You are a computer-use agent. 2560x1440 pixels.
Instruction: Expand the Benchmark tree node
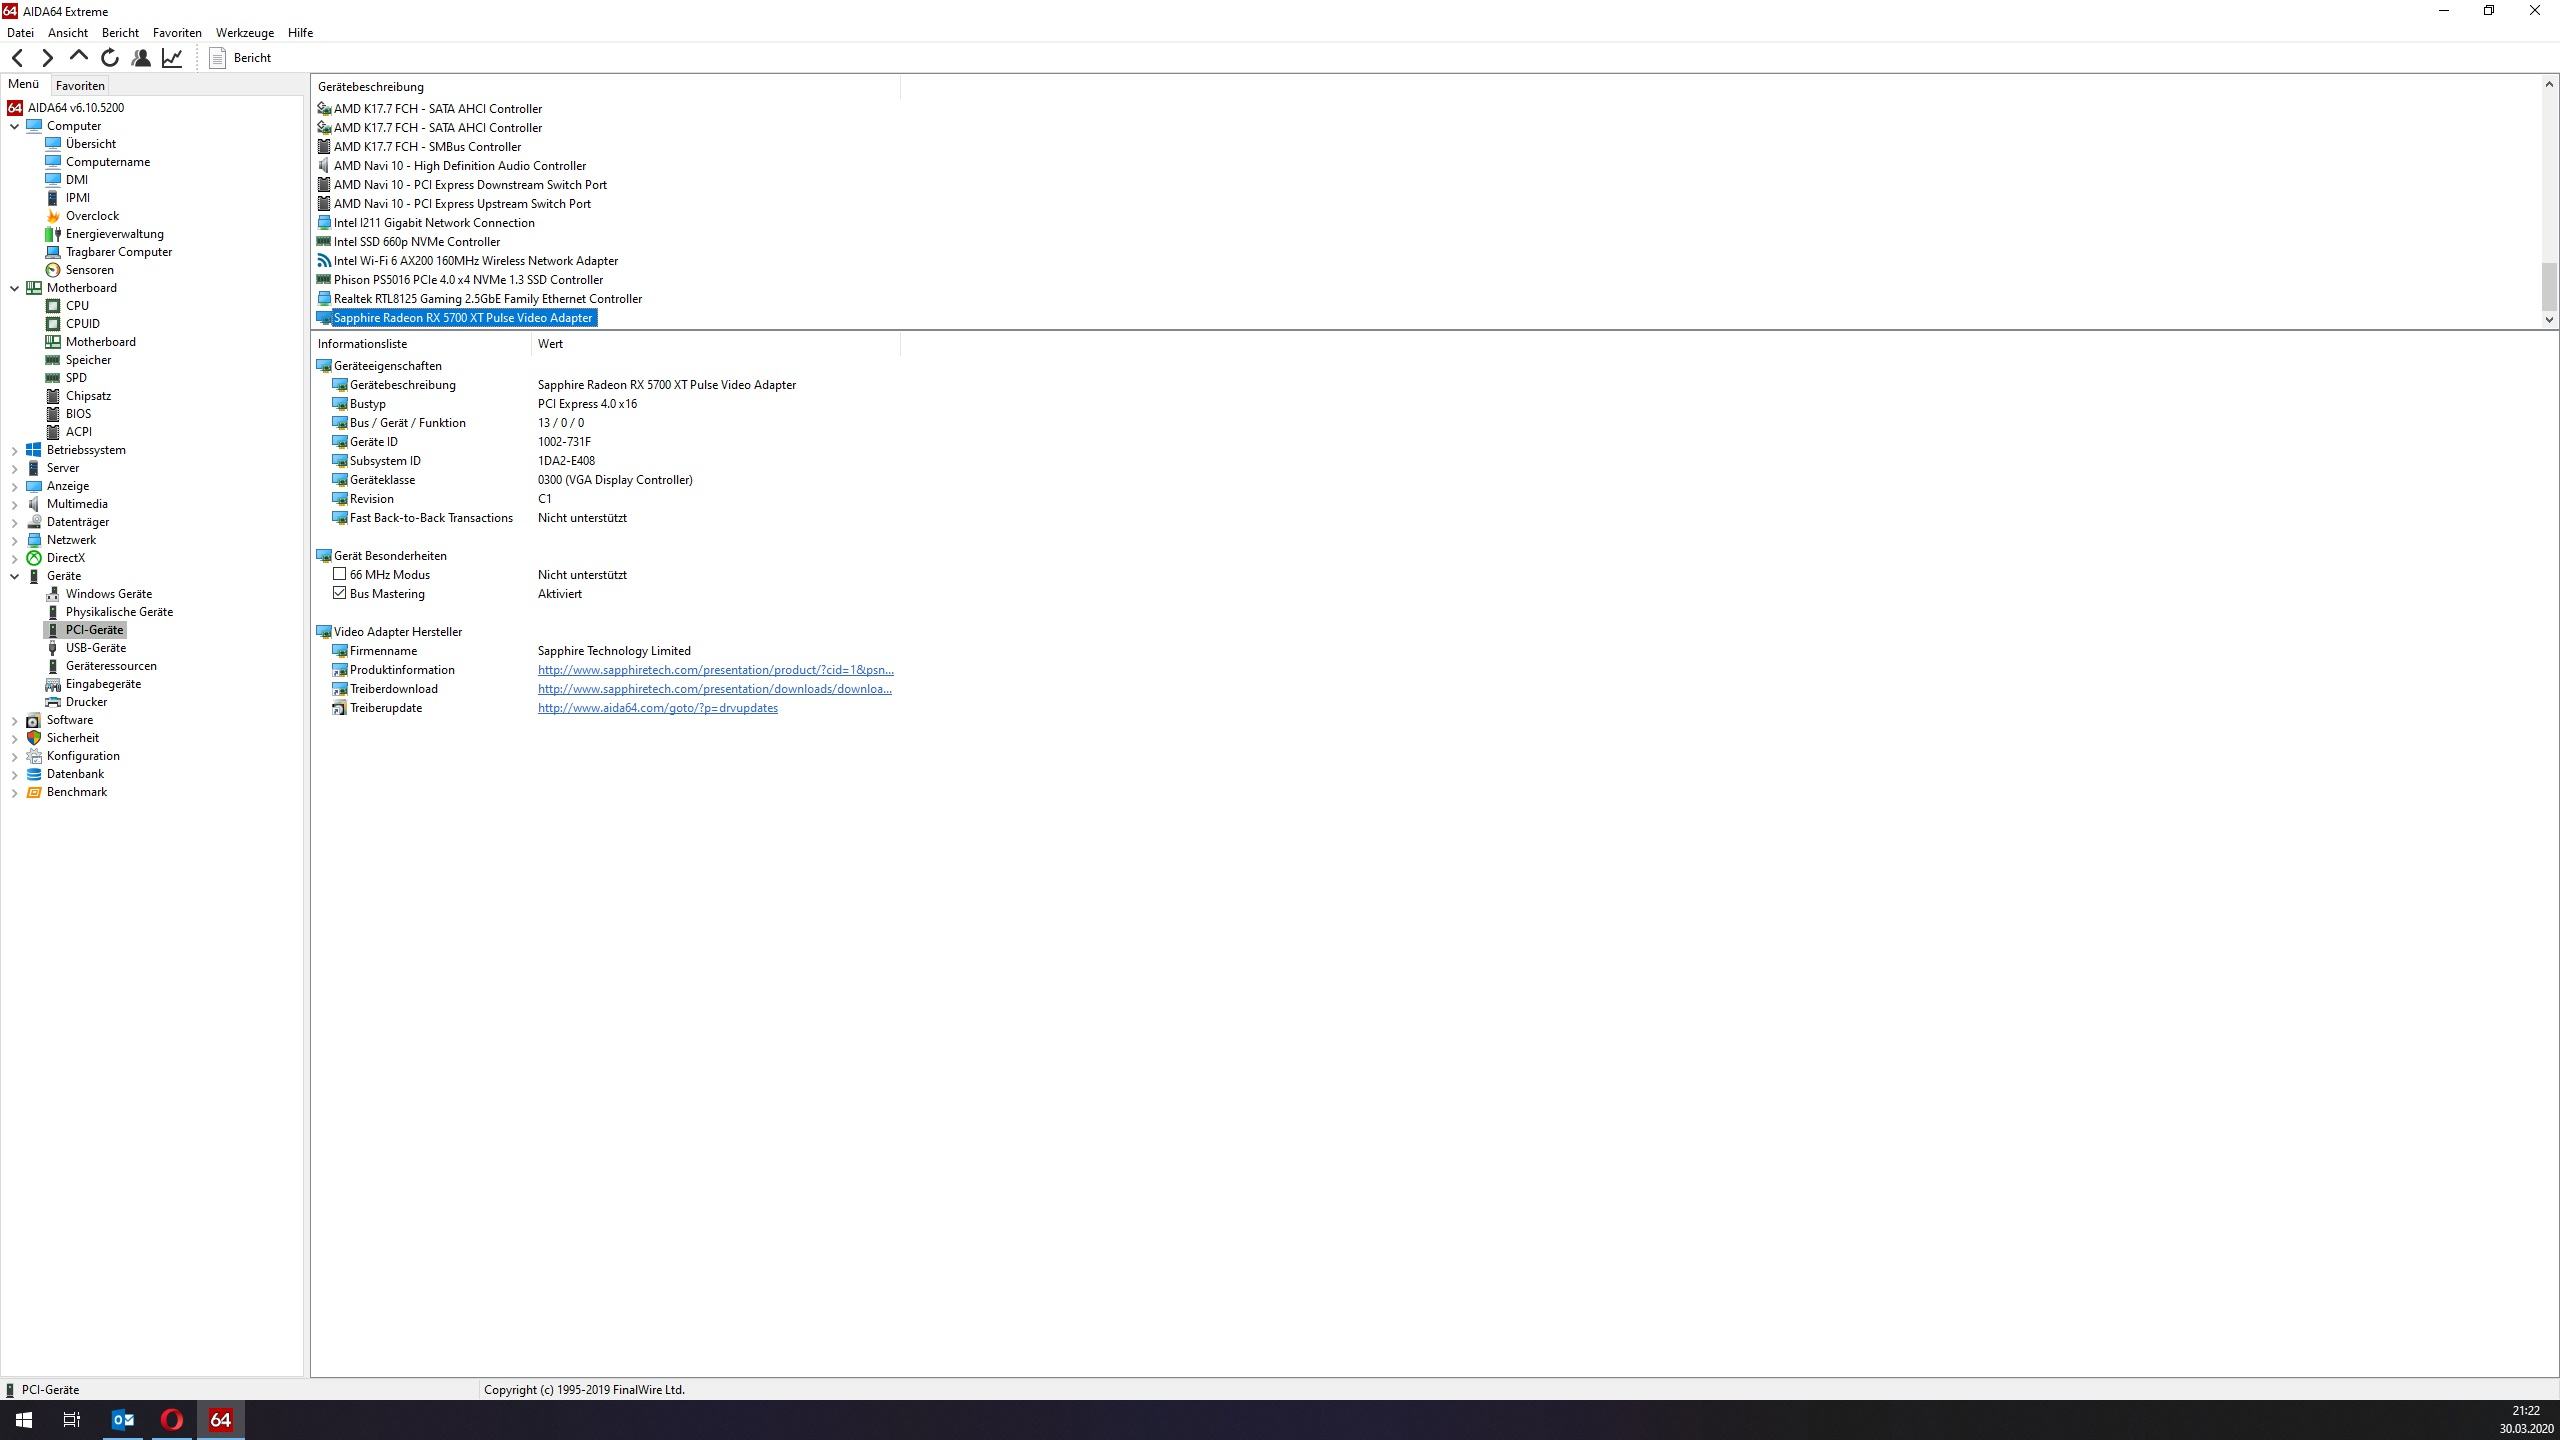14,792
